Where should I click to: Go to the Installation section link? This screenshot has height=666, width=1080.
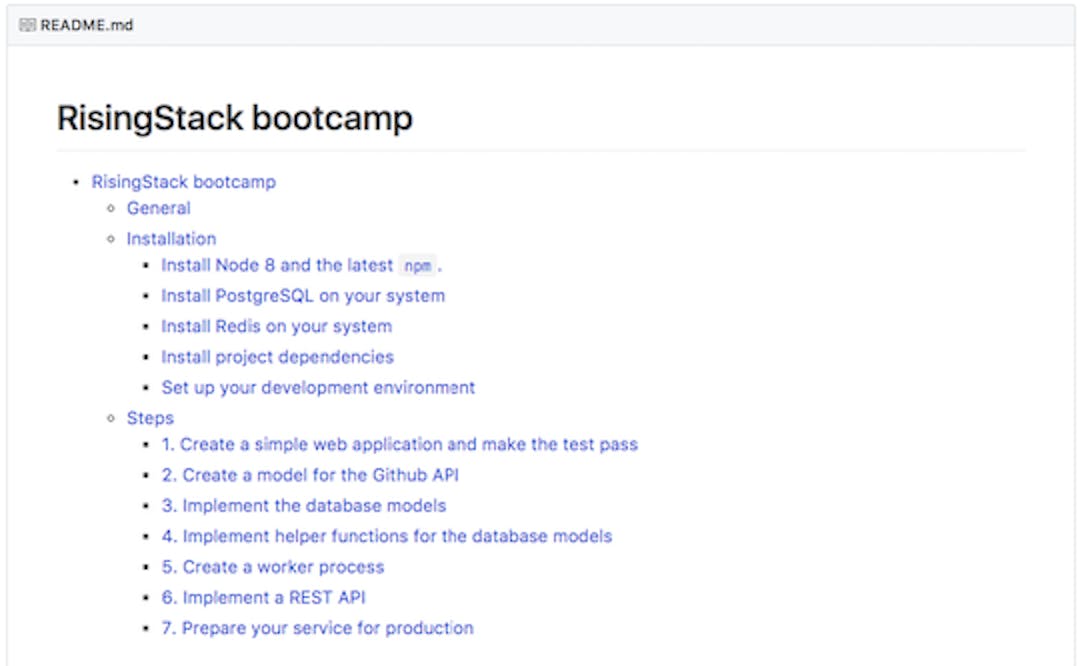click(x=171, y=239)
